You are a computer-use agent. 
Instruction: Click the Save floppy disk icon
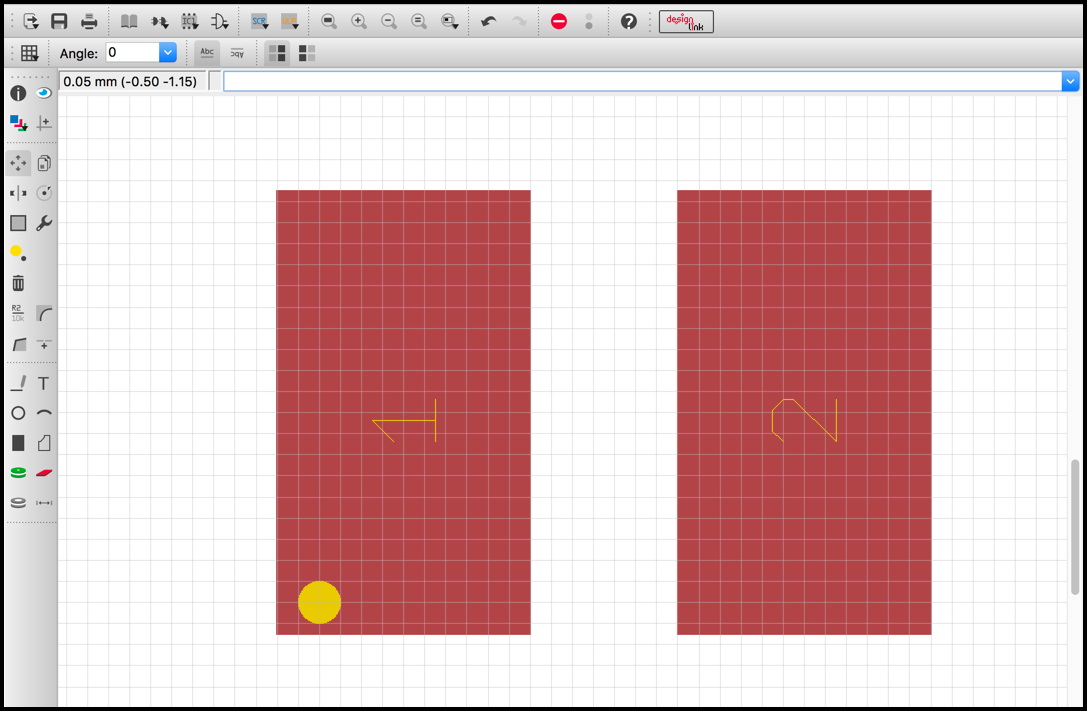(60, 21)
